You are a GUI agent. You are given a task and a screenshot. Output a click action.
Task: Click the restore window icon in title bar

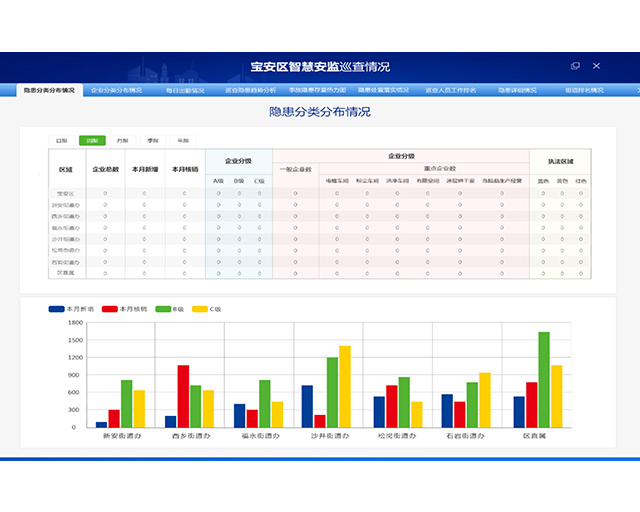[575, 66]
